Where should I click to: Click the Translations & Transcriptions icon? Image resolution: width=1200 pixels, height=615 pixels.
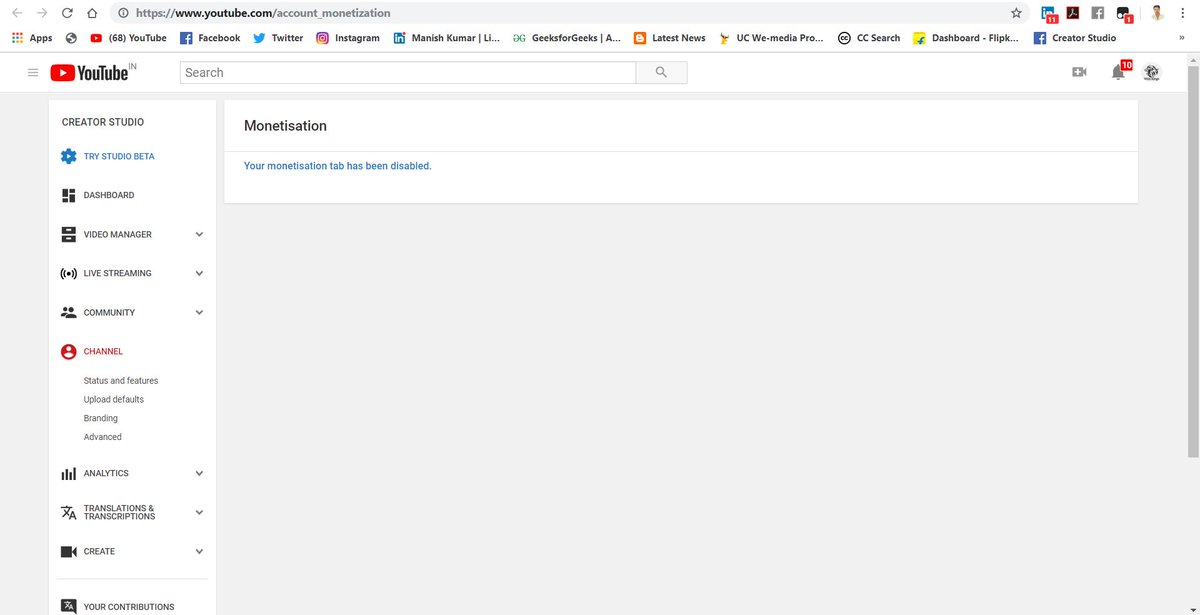click(x=68, y=513)
